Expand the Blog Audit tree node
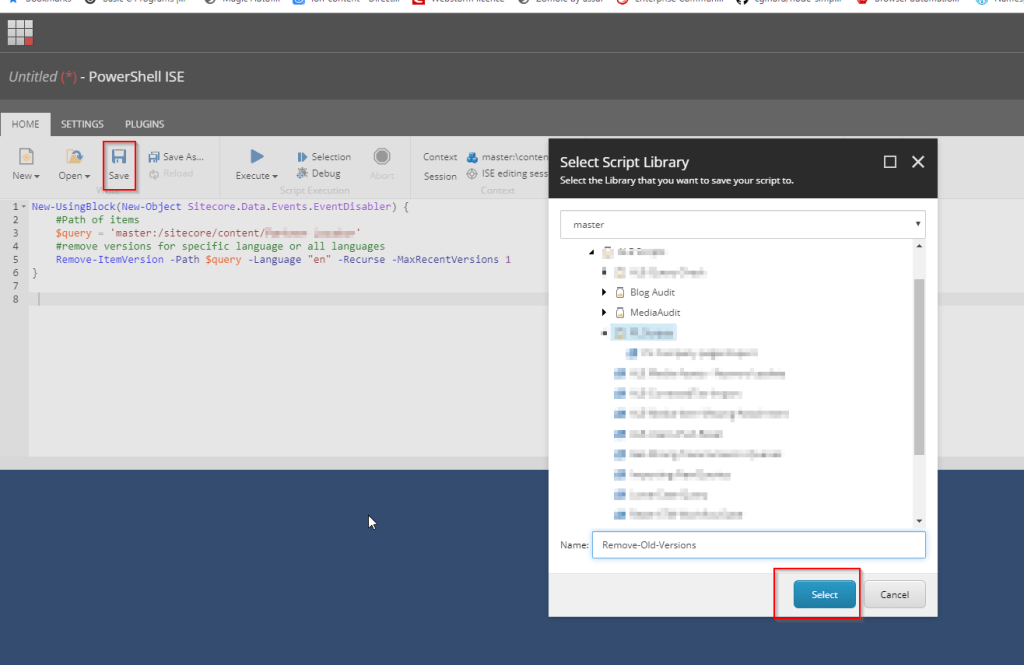The height and width of the screenshot is (665, 1024). pos(604,292)
